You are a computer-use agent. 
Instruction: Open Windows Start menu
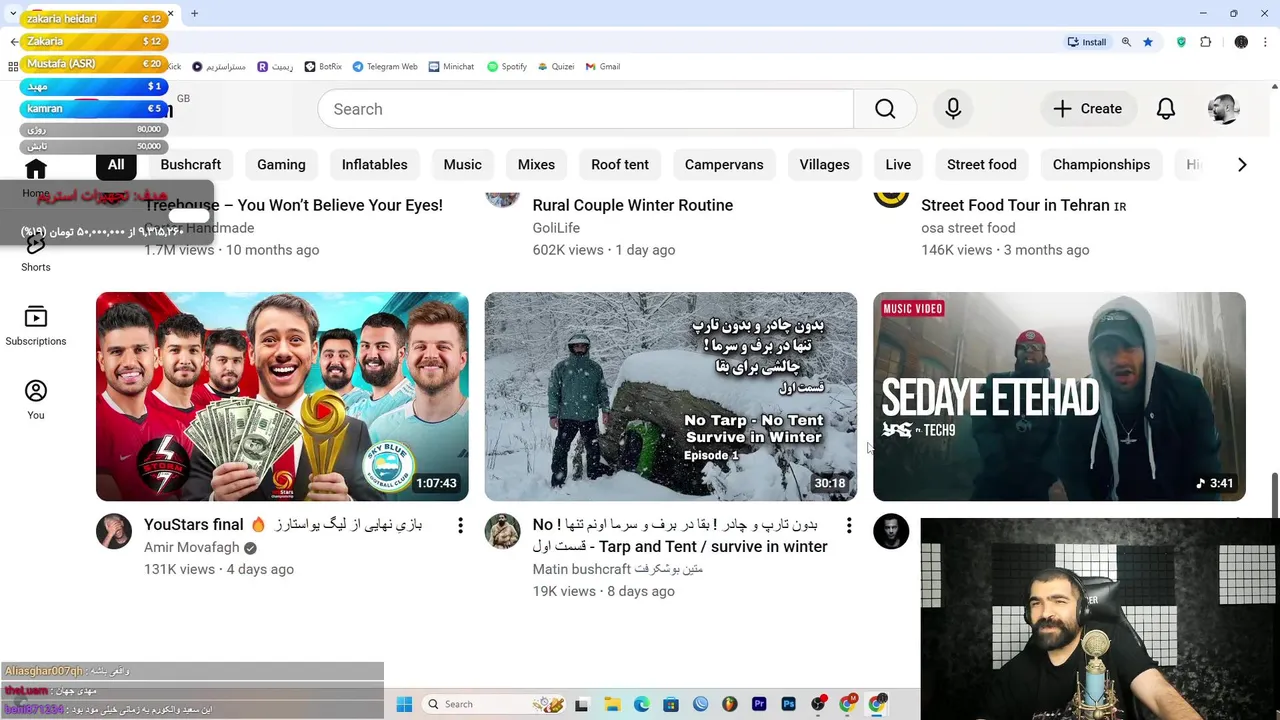click(x=404, y=704)
